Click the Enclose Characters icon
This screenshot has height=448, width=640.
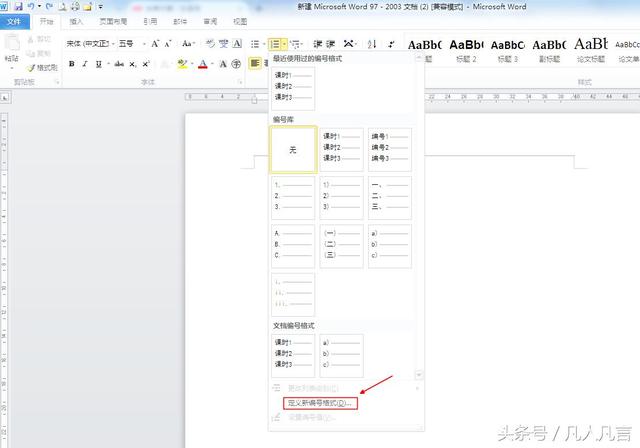click(236, 64)
